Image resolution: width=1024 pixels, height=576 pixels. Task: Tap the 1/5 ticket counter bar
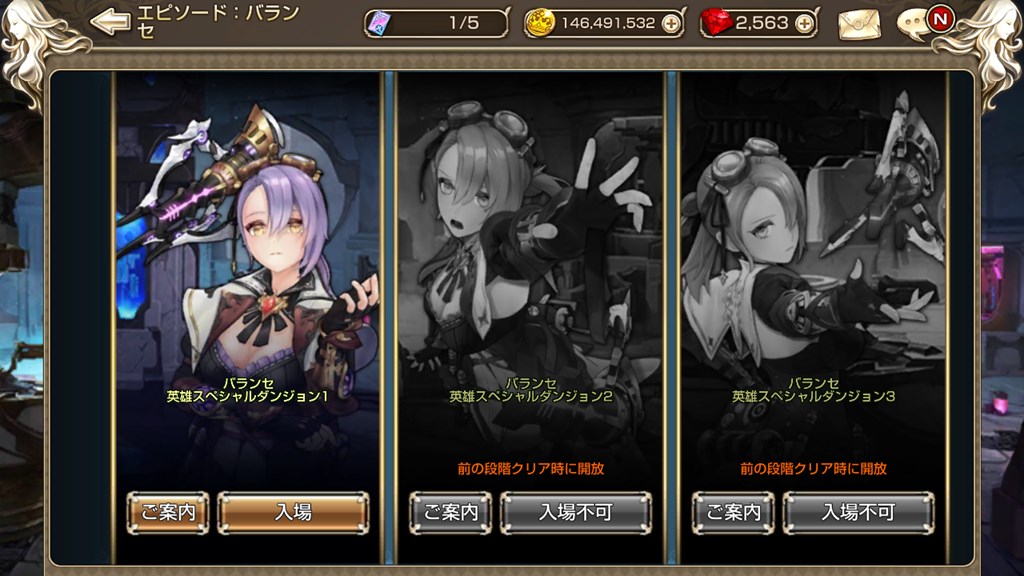(436, 24)
